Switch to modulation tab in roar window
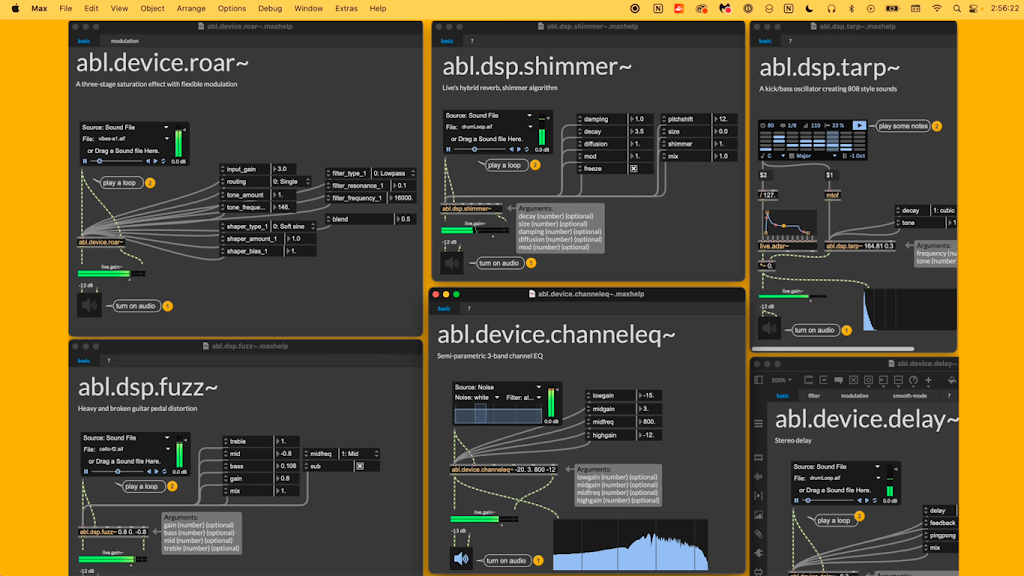 click(124, 40)
